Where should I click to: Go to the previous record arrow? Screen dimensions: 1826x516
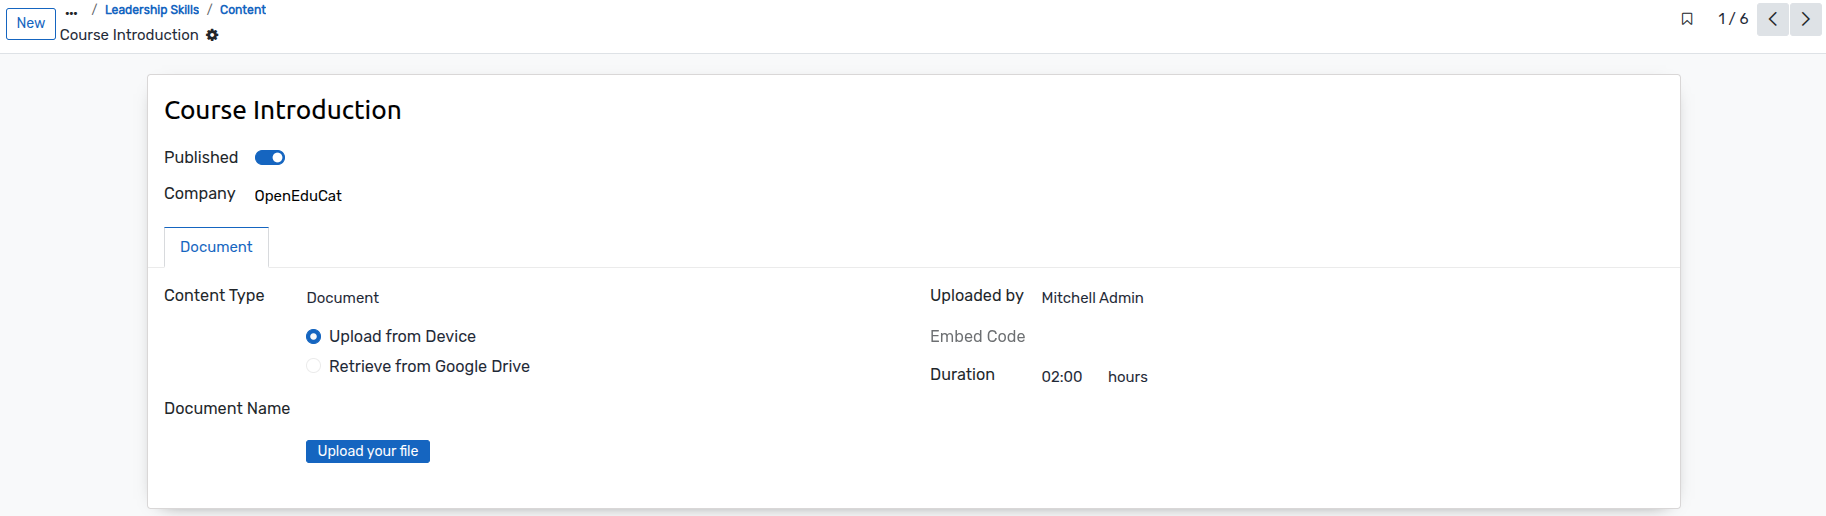(x=1773, y=19)
